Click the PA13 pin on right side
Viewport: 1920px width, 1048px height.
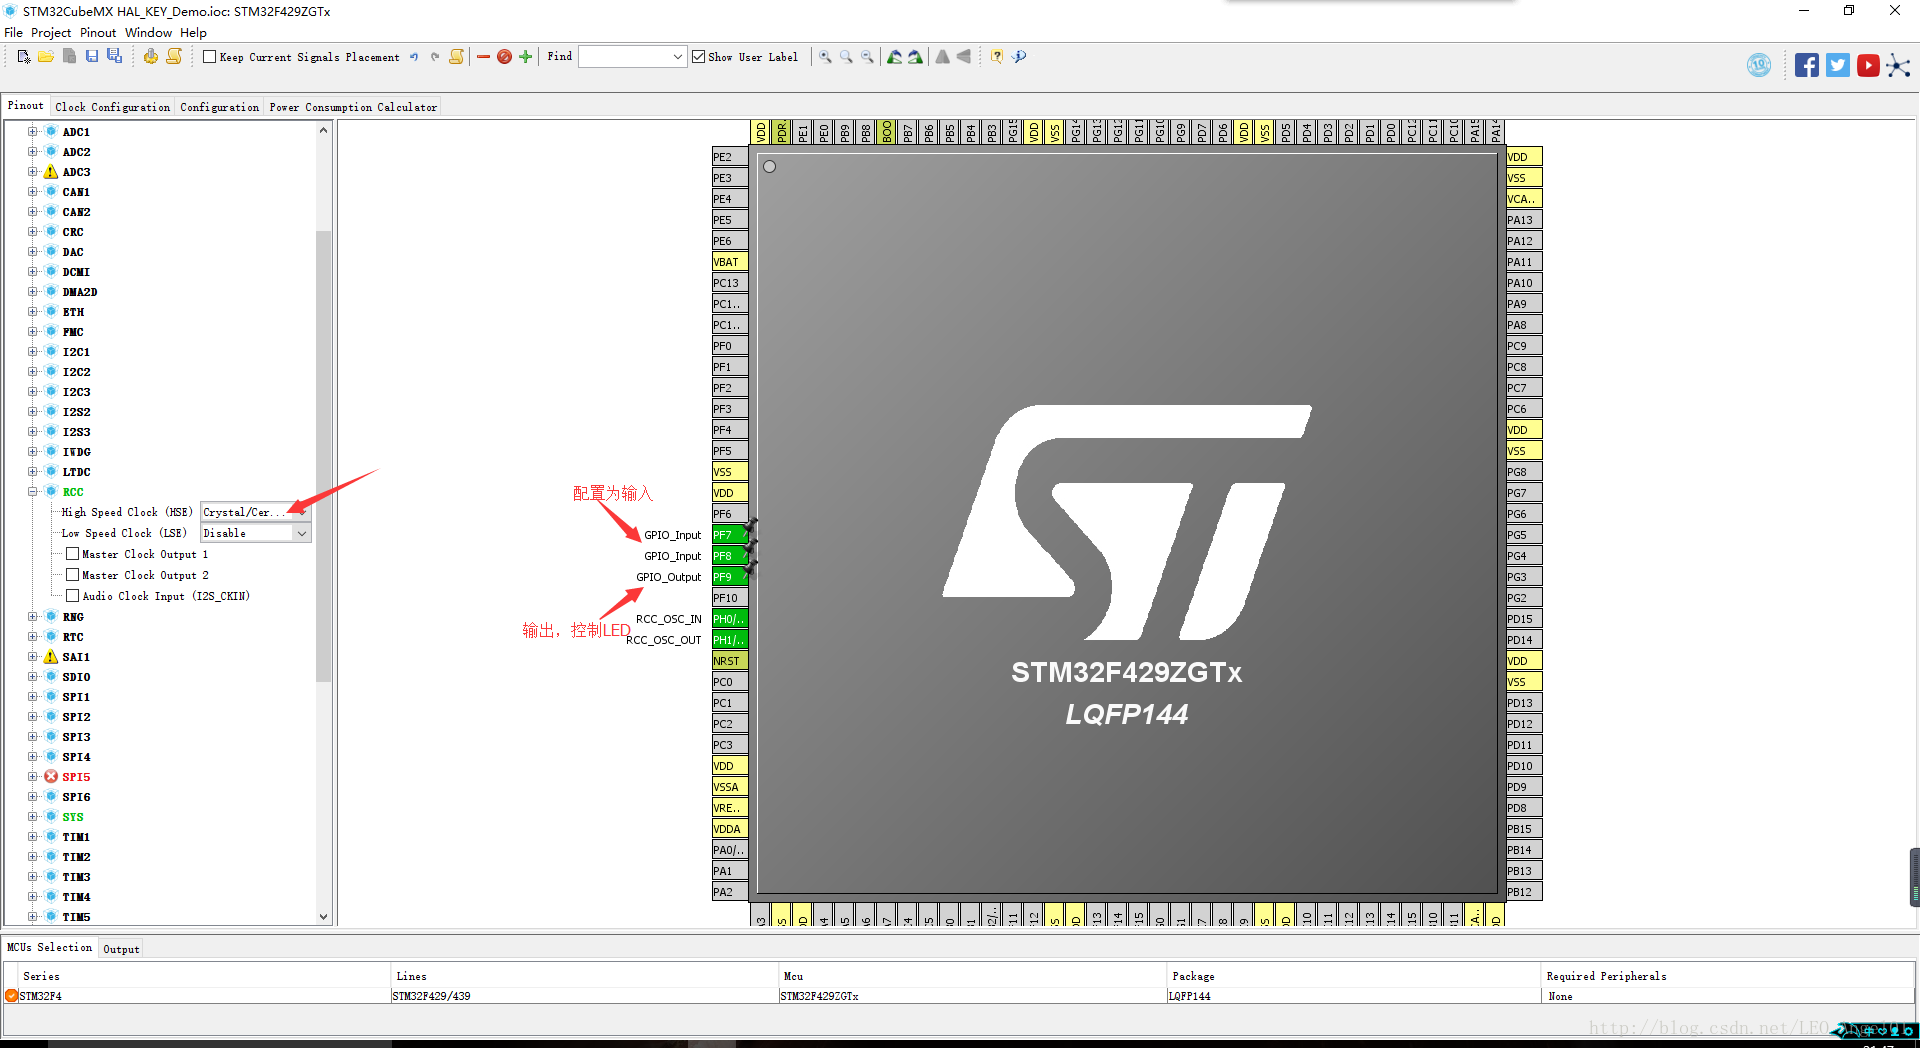point(1524,220)
